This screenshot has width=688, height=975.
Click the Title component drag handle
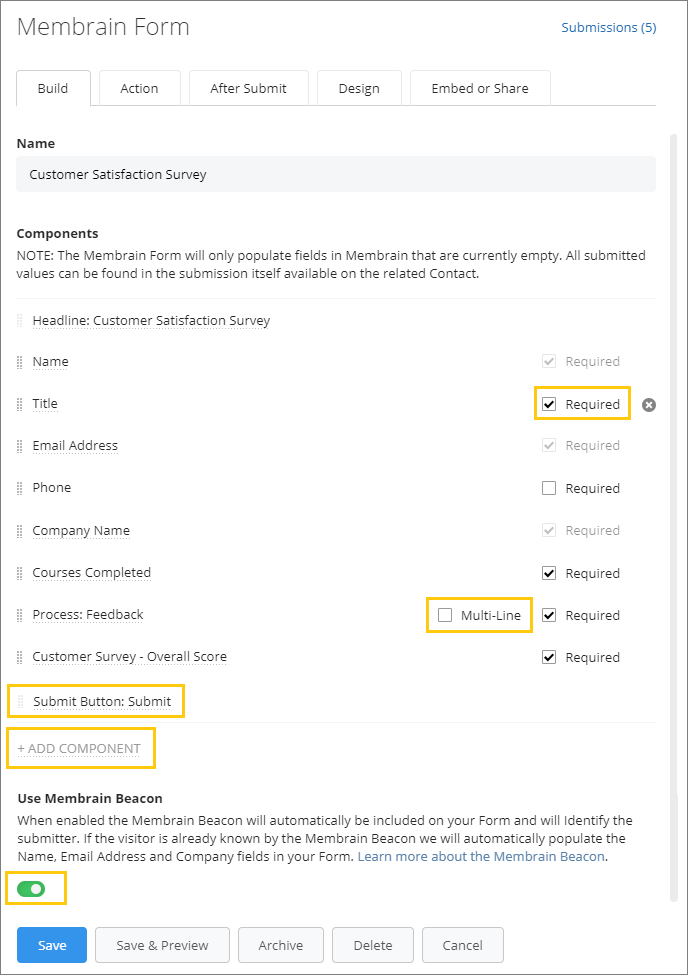(19, 403)
